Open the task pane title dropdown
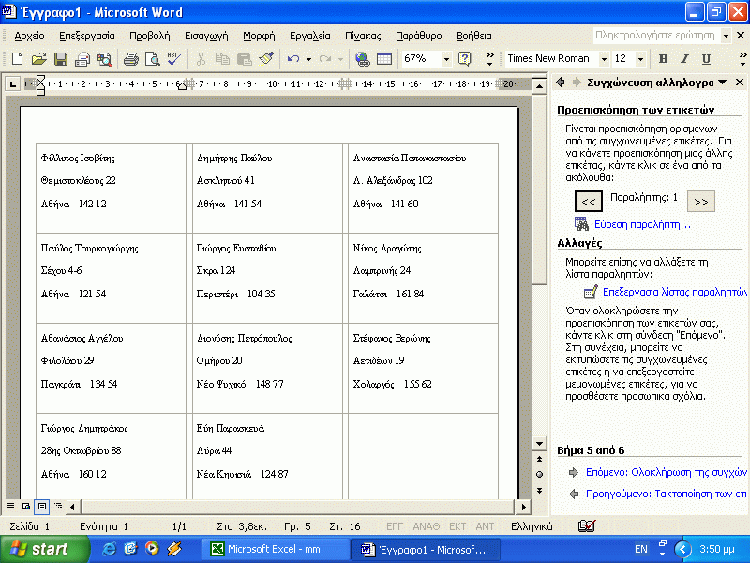 tap(723, 82)
